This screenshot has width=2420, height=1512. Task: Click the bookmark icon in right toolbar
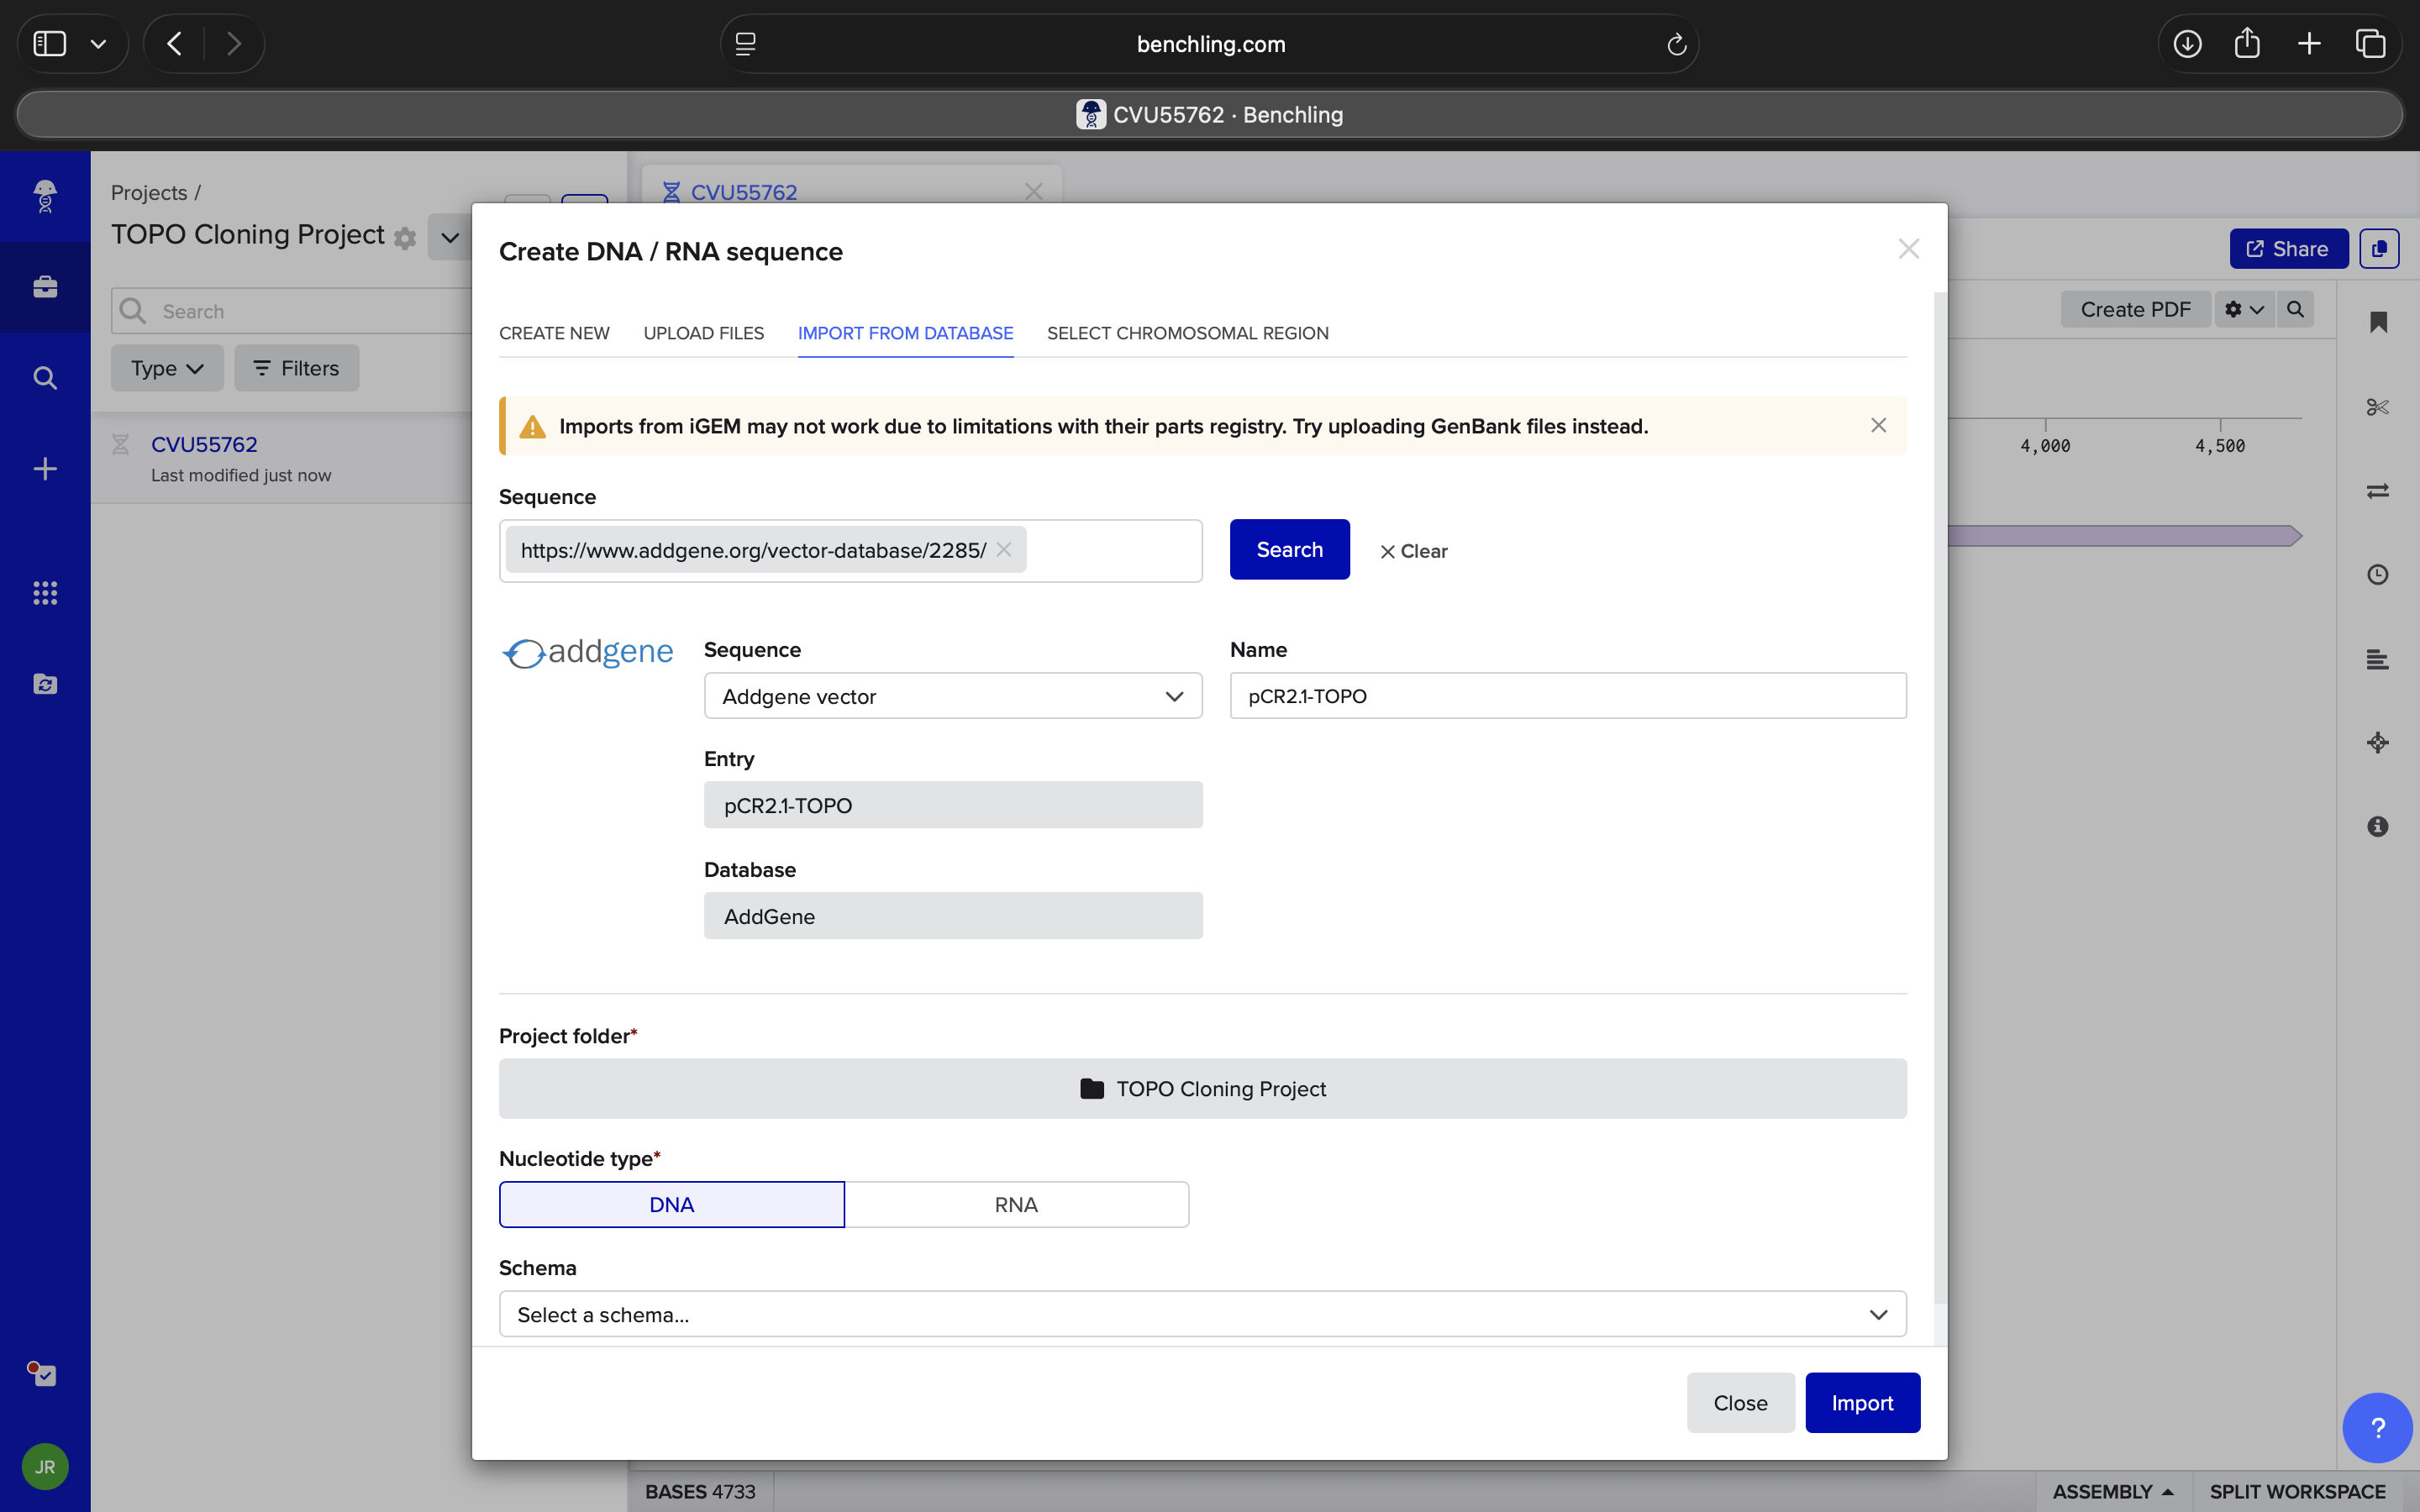pyautogui.click(x=2378, y=322)
